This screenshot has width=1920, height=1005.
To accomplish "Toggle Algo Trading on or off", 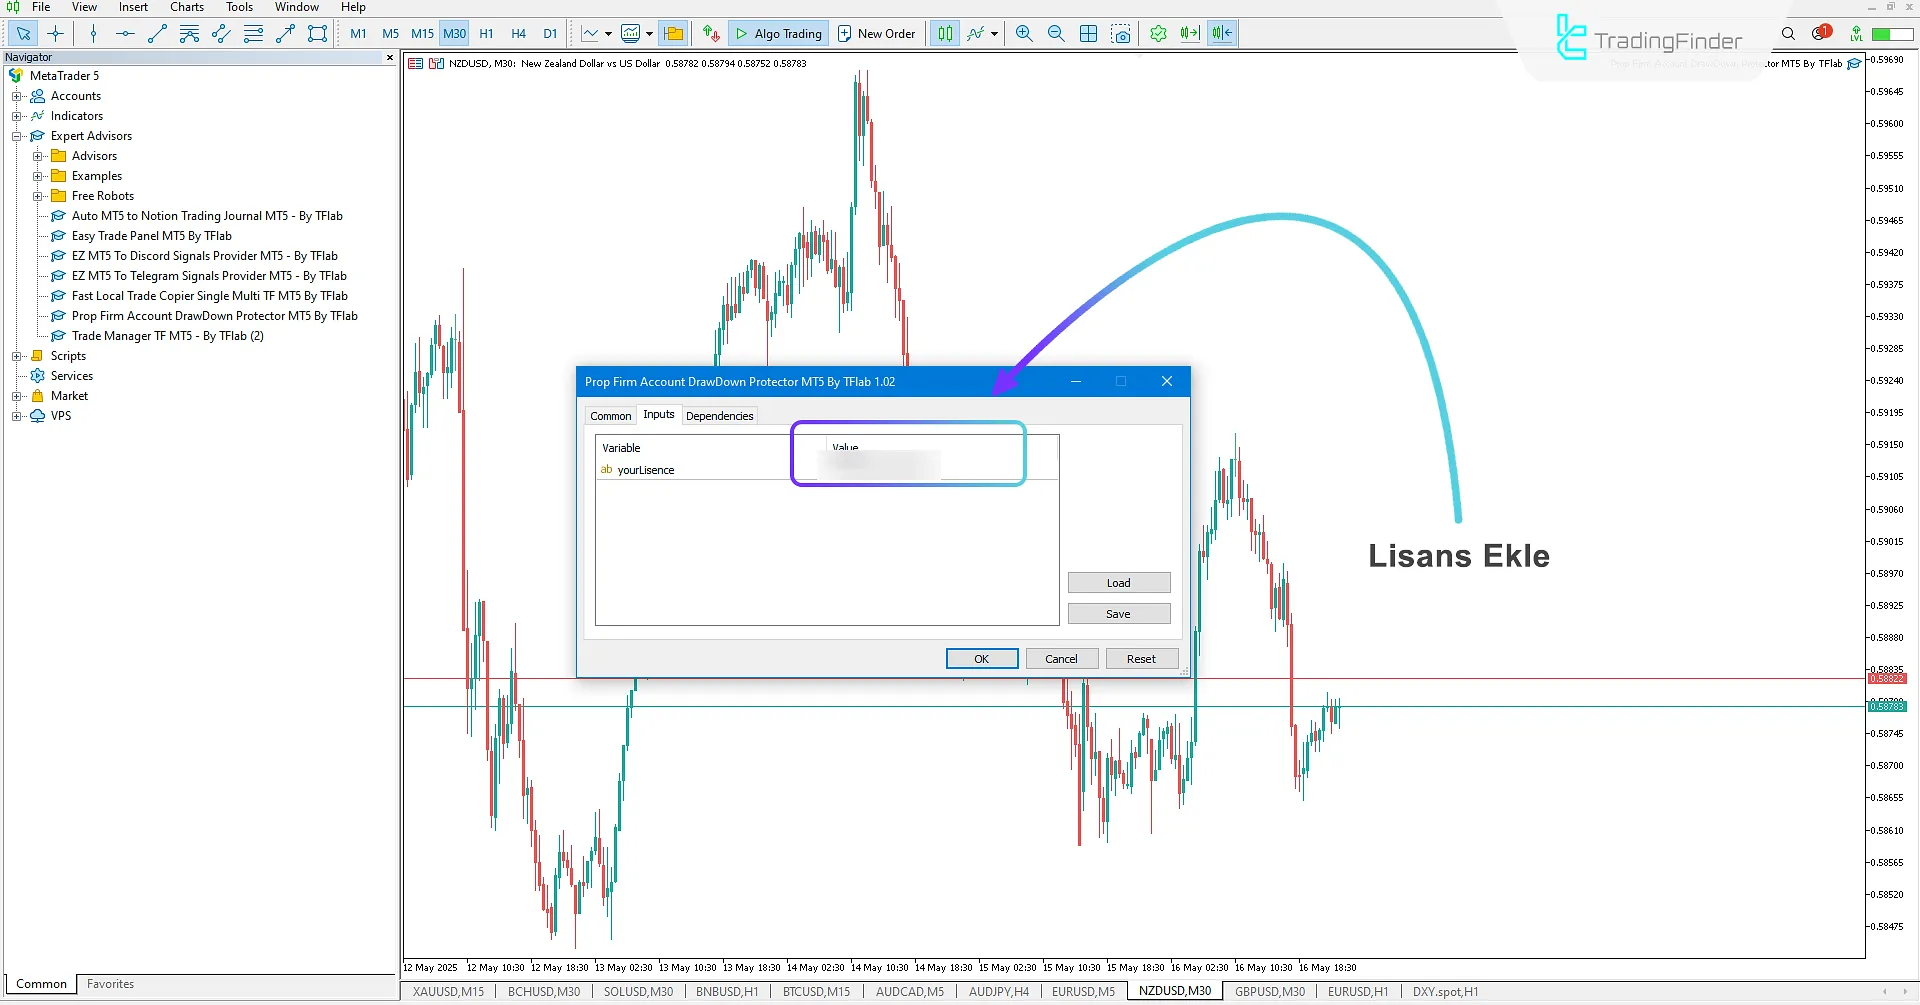I will (778, 33).
